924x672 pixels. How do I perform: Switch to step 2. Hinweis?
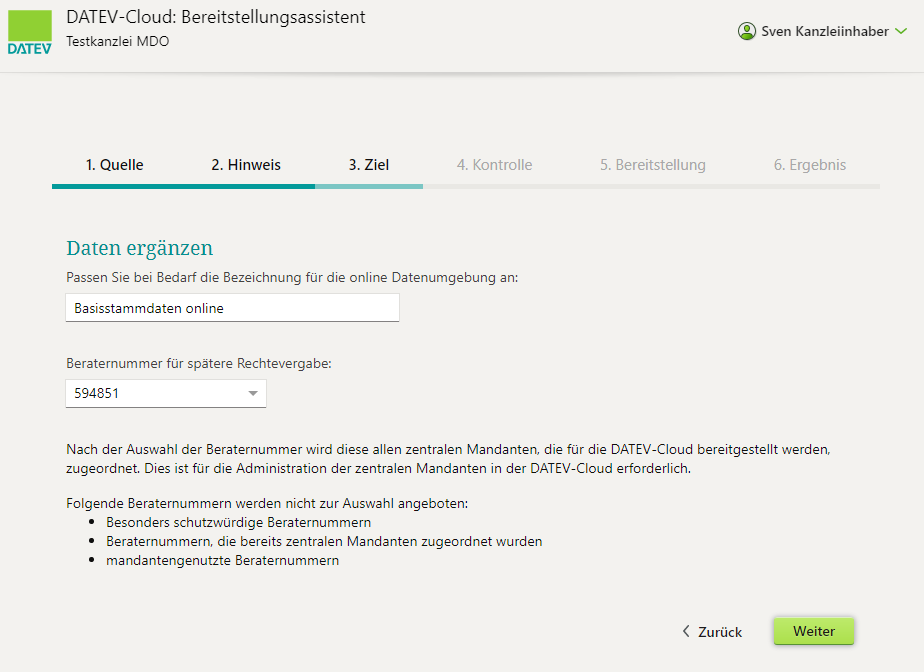[x=246, y=165]
